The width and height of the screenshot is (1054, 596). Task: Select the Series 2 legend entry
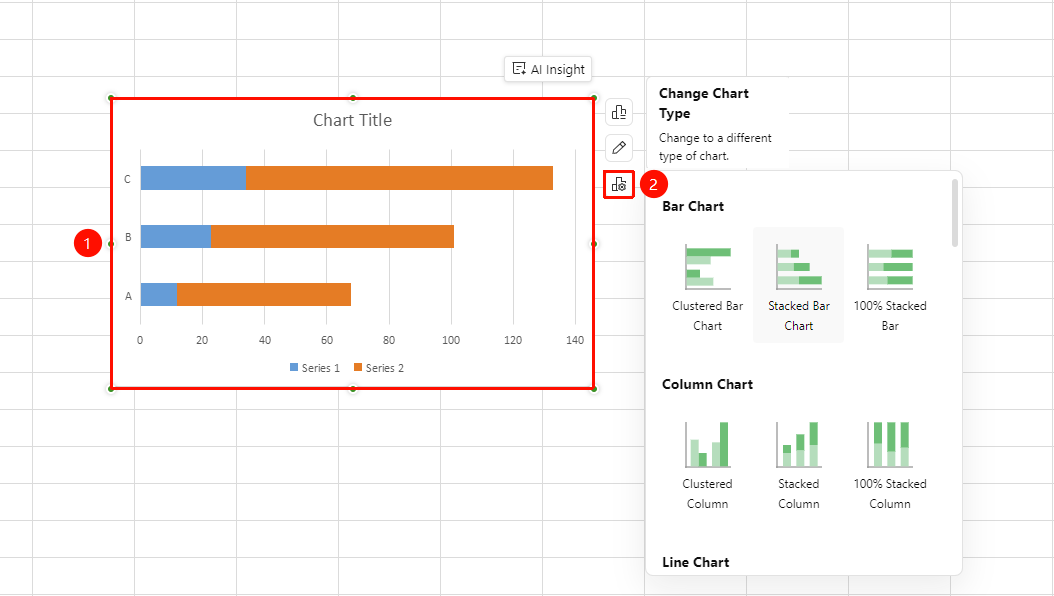(379, 368)
